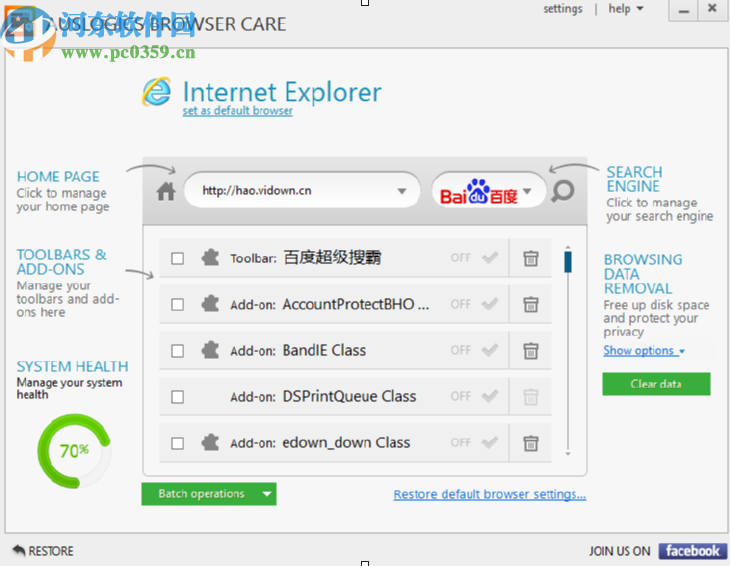Click the 70% system health gauge
The image size is (730, 566).
tap(74, 451)
